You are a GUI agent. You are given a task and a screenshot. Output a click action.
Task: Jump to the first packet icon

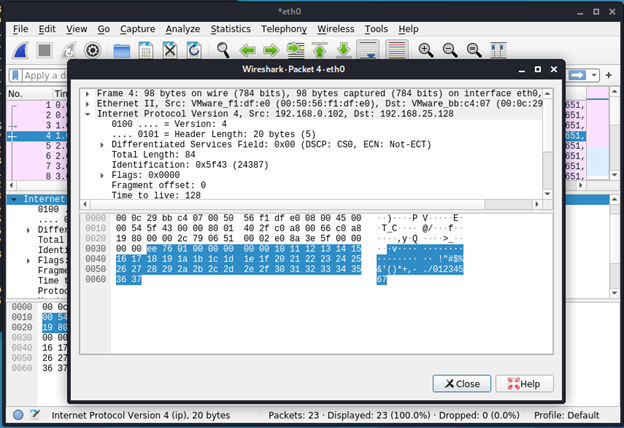tap(320, 51)
